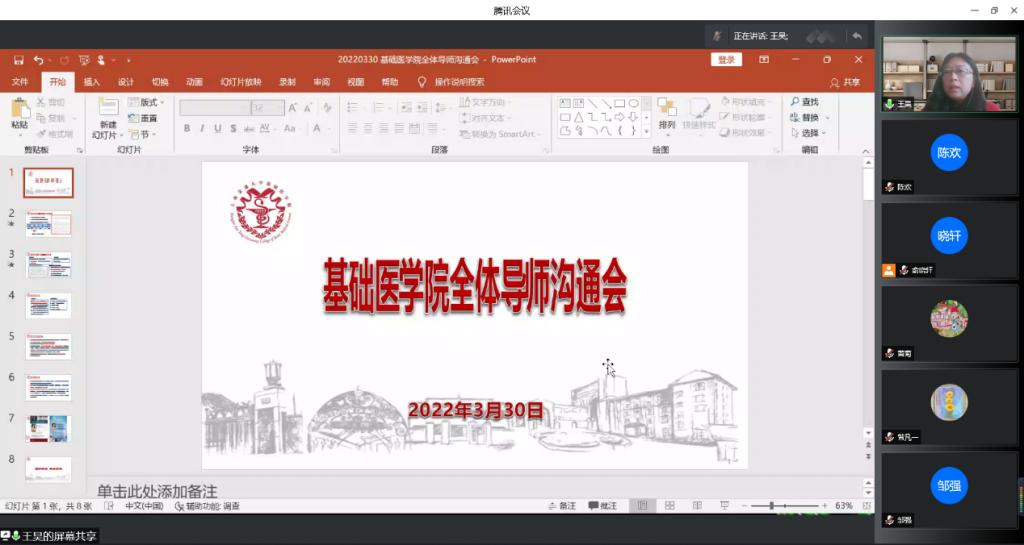The height and width of the screenshot is (545, 1024).
Task: Open the Insert (插入) ribbon tab
Action: 91,82
